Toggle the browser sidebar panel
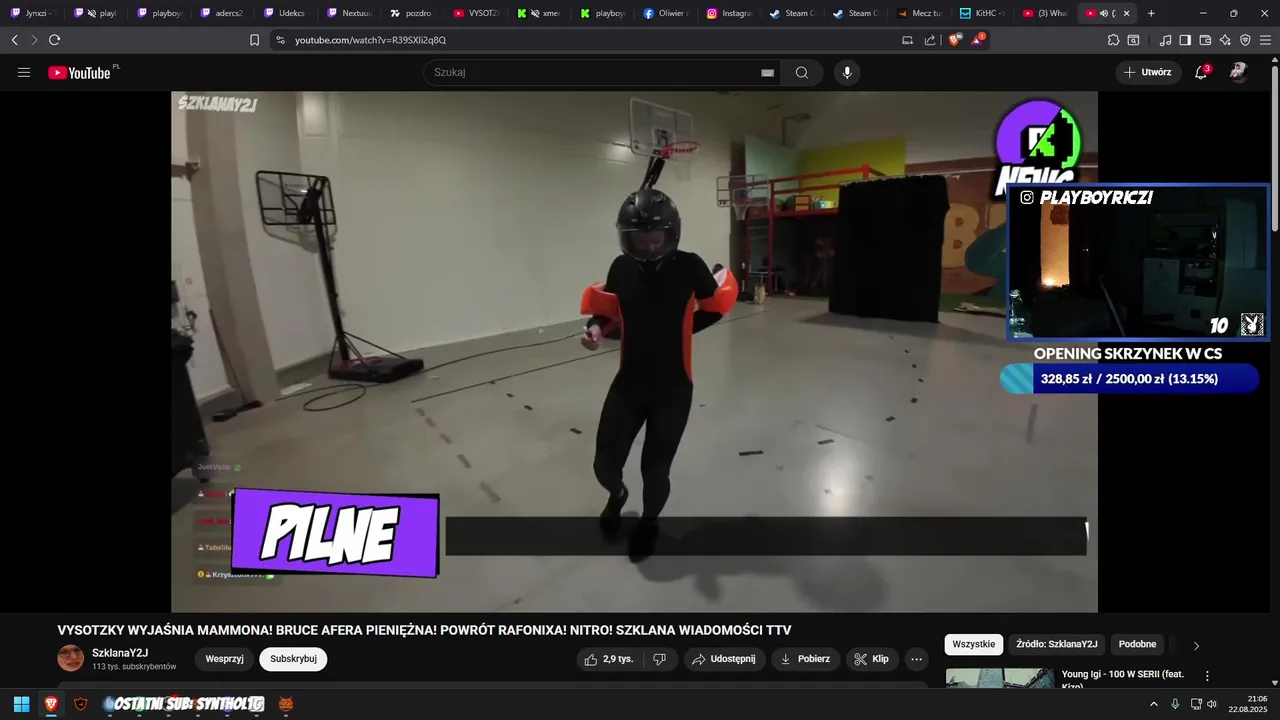 point(1185,40)
